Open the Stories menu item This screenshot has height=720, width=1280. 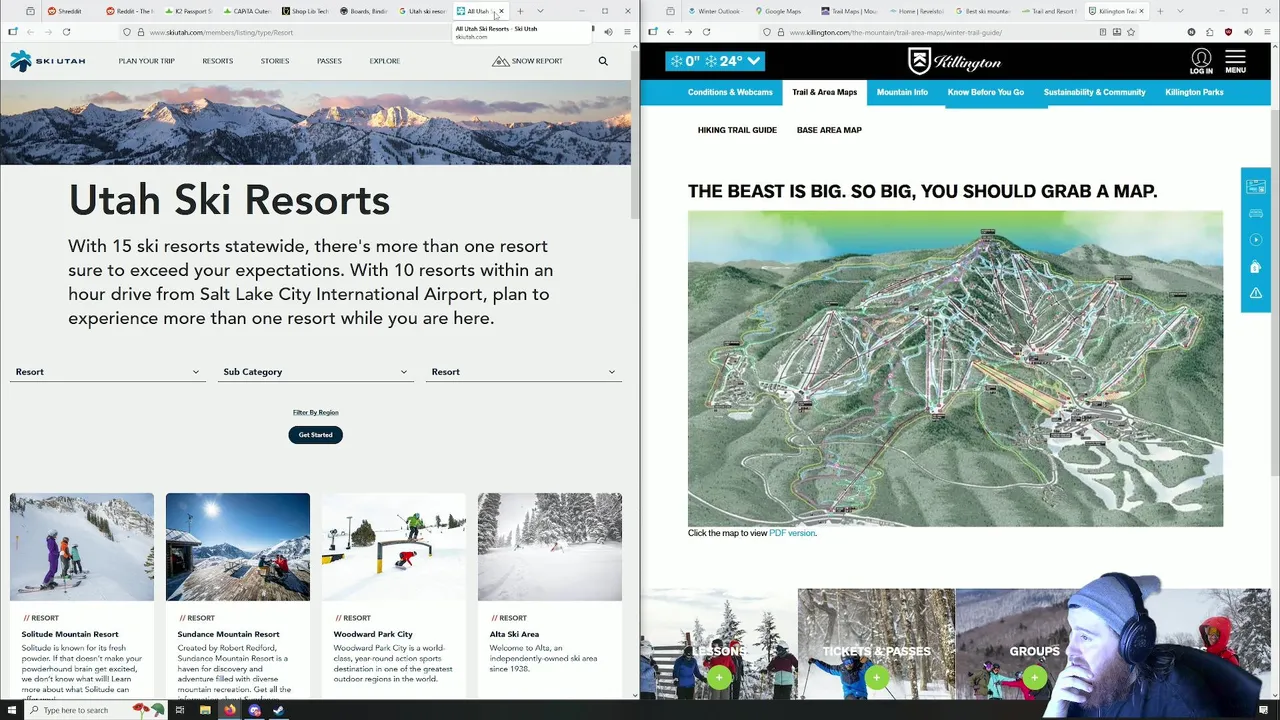[x=275, y=61]
